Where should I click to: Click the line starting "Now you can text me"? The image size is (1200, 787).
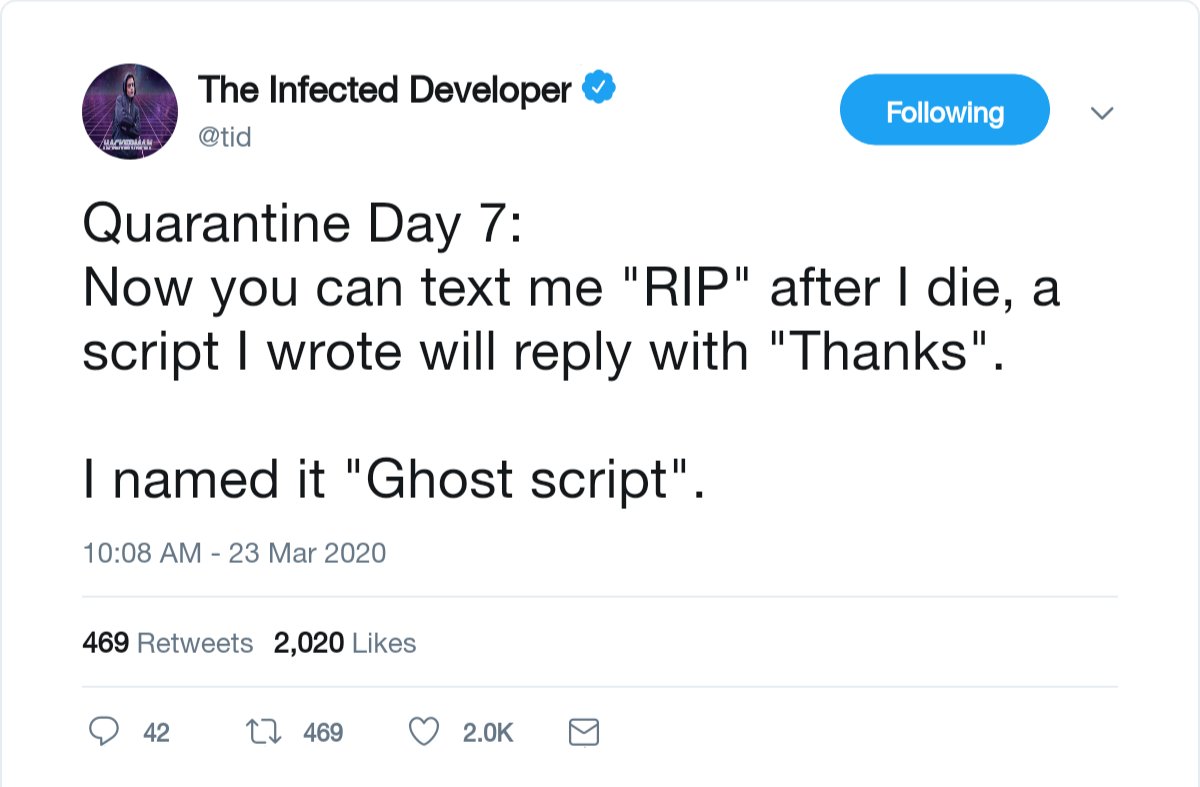point(570,289)
